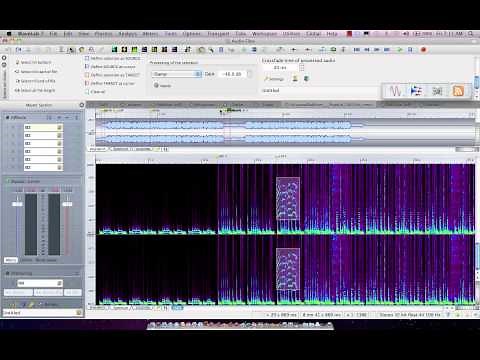Click the right master level fader handle
Screen dimensions: 480x360
[x=67, y=204]
